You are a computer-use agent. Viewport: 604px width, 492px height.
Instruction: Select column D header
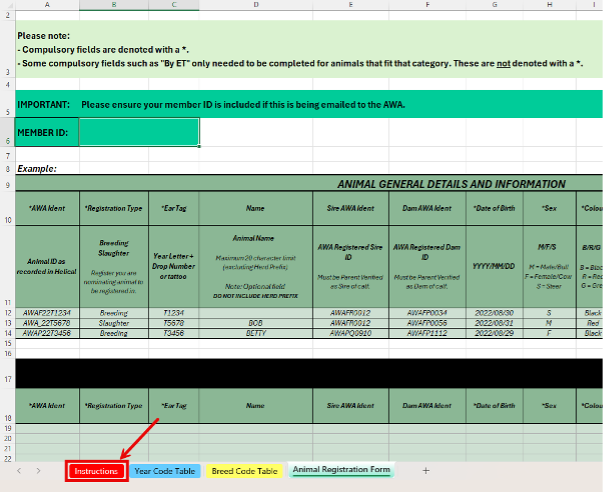coord(256,5)
